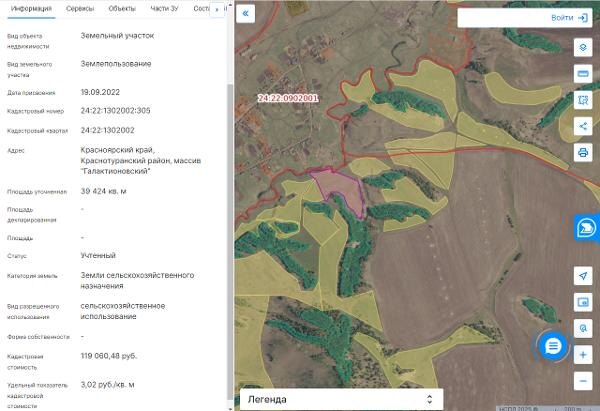Screen dimensions: 600x411
Task: Zoom in the map with plus
Action: pyautogui.click(x=583, y=355)
